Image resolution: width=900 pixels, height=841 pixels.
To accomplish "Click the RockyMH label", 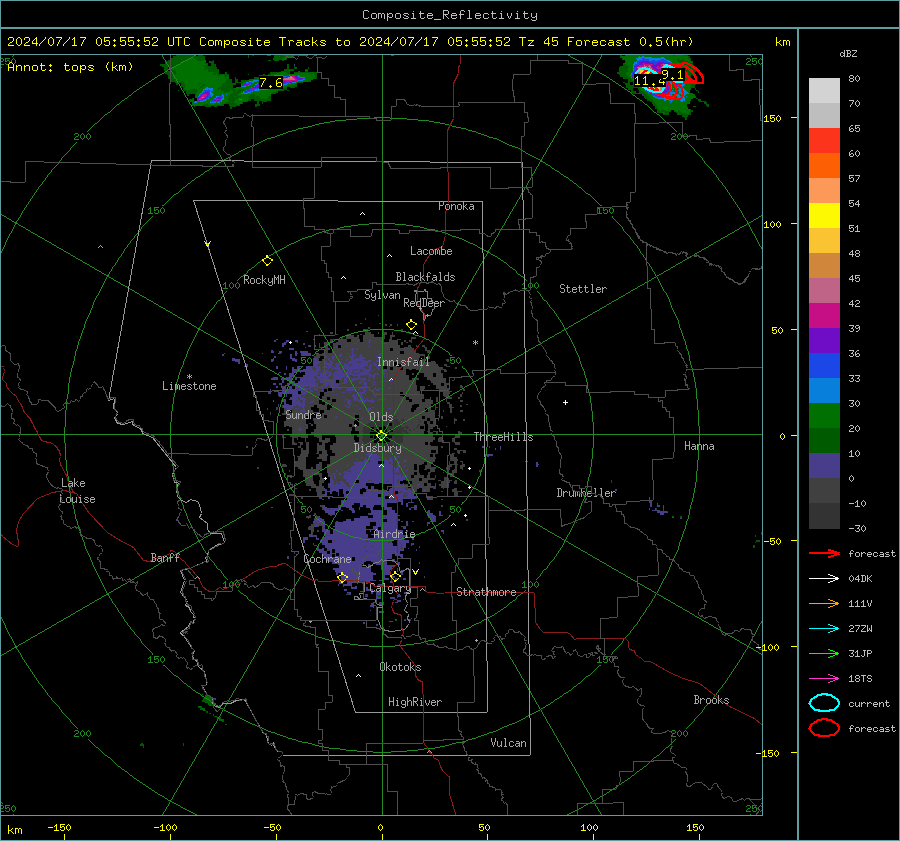I will click(x=264, y=280).
